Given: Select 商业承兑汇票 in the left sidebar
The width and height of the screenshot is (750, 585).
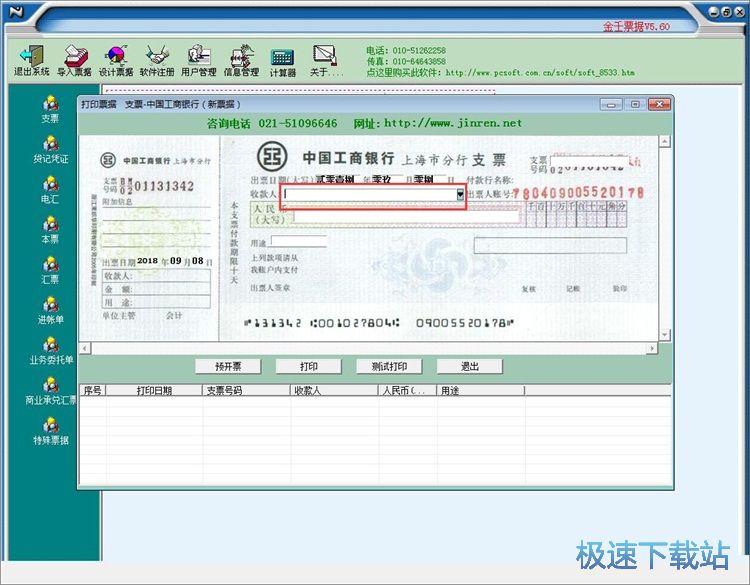Looking at the screenshot, I should (51, 391).
